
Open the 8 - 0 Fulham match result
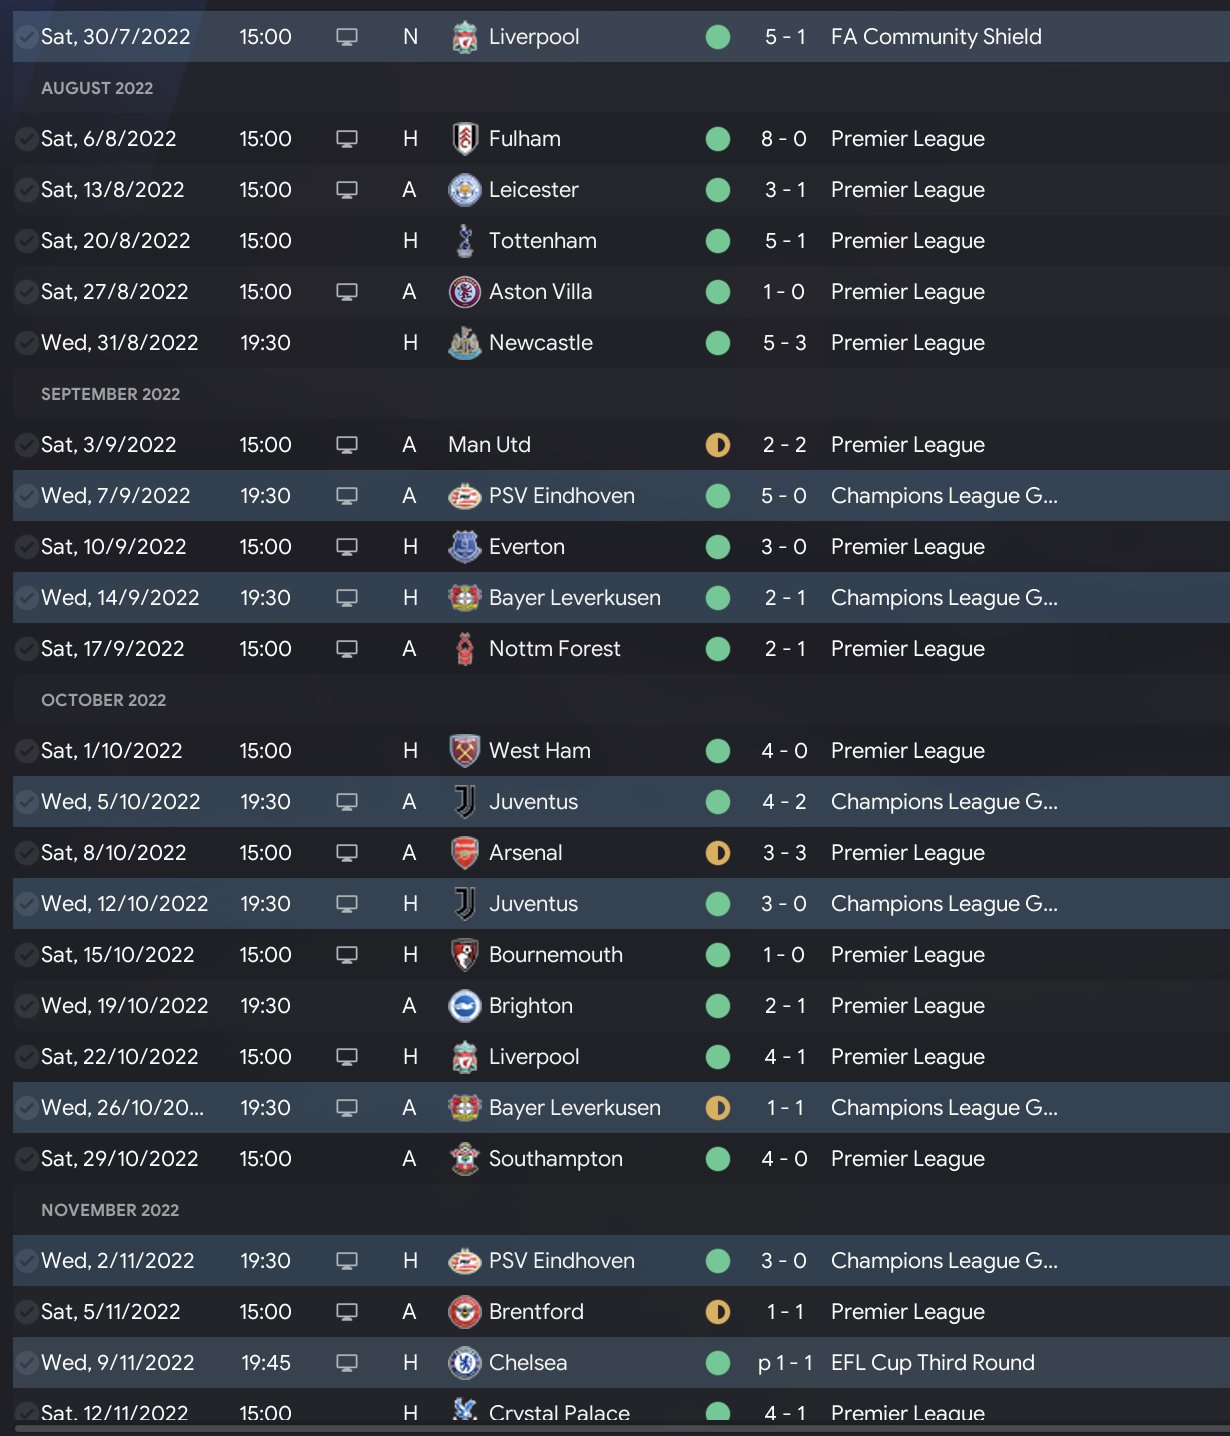[x=783, y=139]
